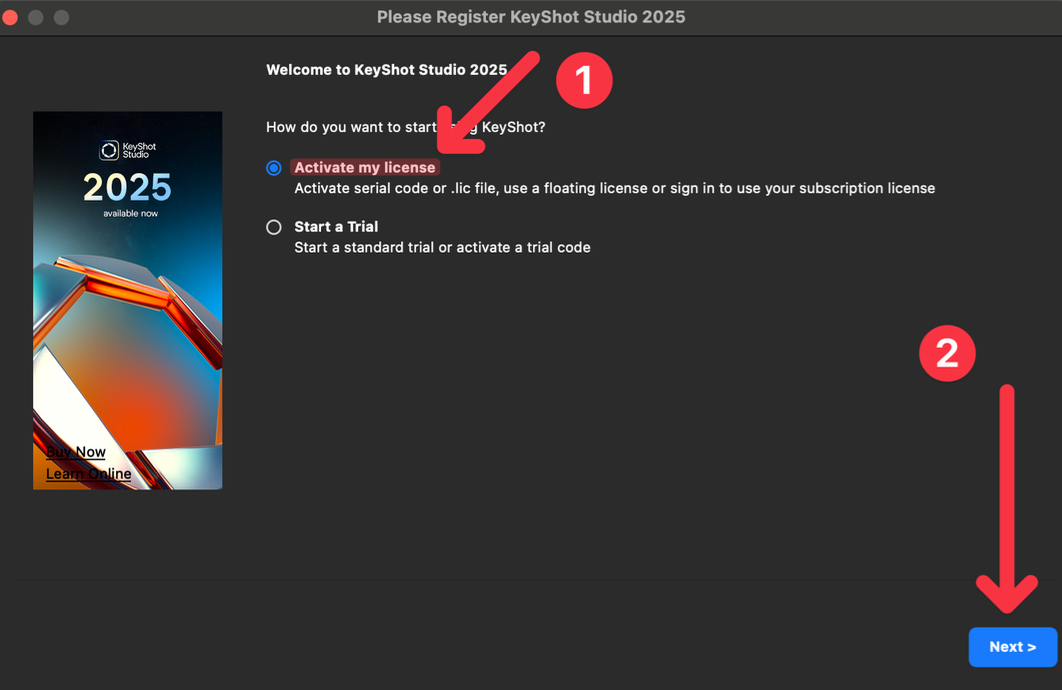Viewport: 1062px width, 690px height.
Task: Open the Buy Now link
Action: pos(76,452)
